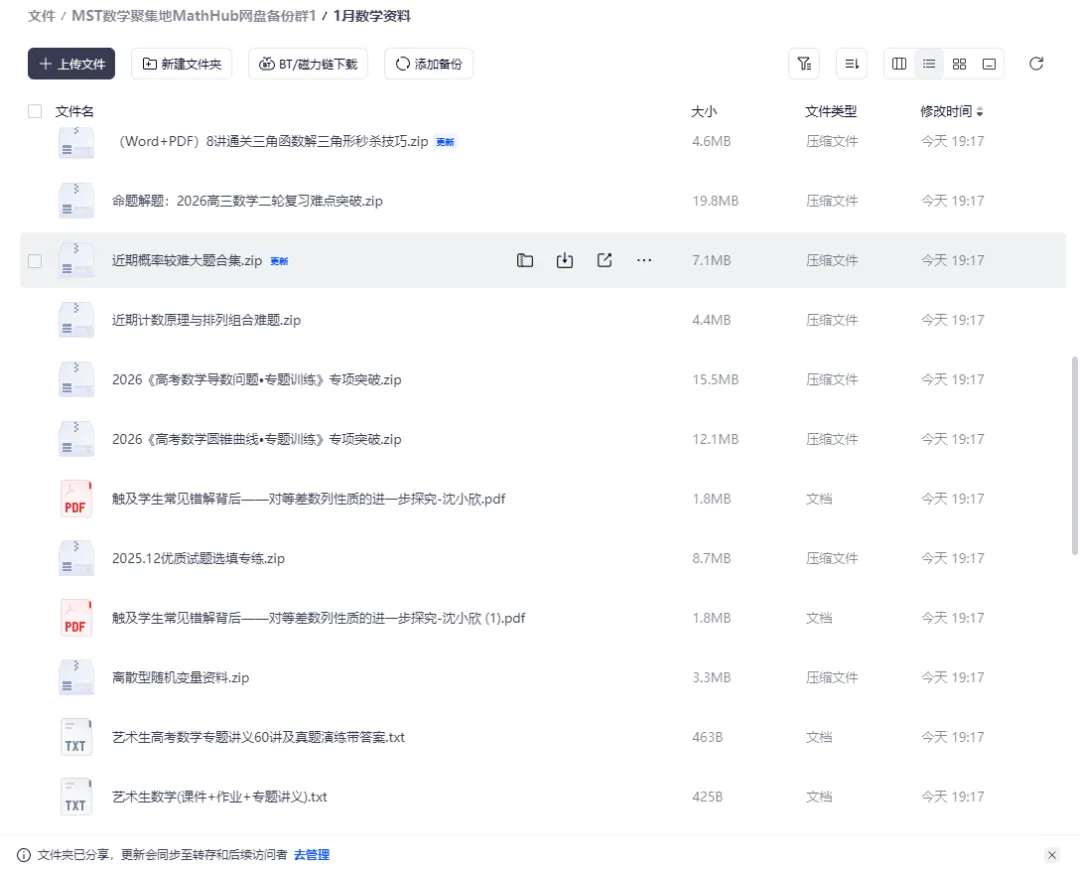
Task: Switch to column view layout
Action: click(898, 63)
